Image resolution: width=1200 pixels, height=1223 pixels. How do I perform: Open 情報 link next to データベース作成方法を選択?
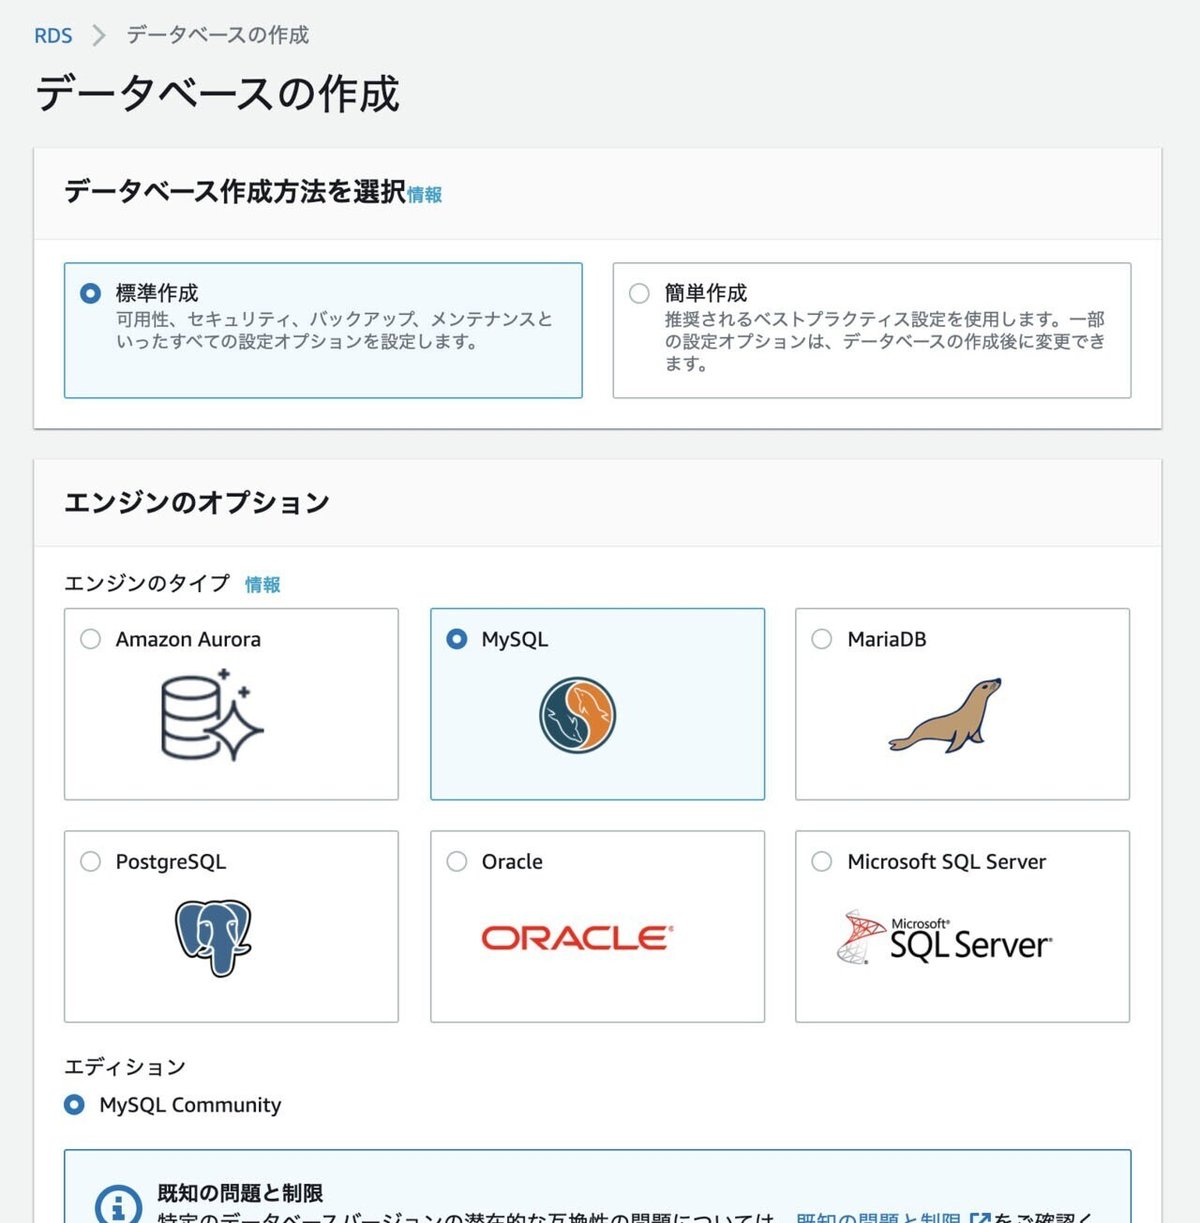click(x=425, y=195)
